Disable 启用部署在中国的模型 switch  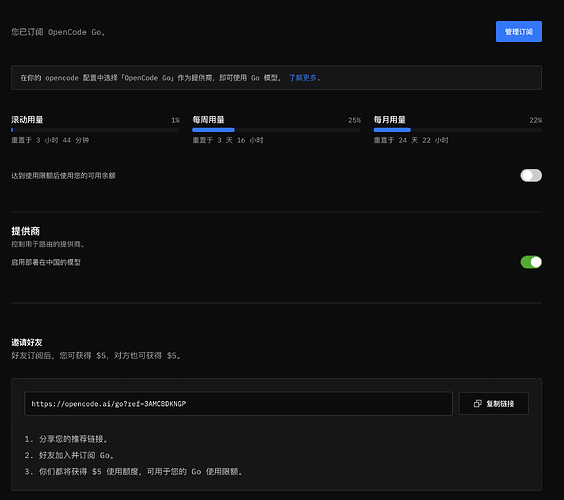[x=531, y=262]
